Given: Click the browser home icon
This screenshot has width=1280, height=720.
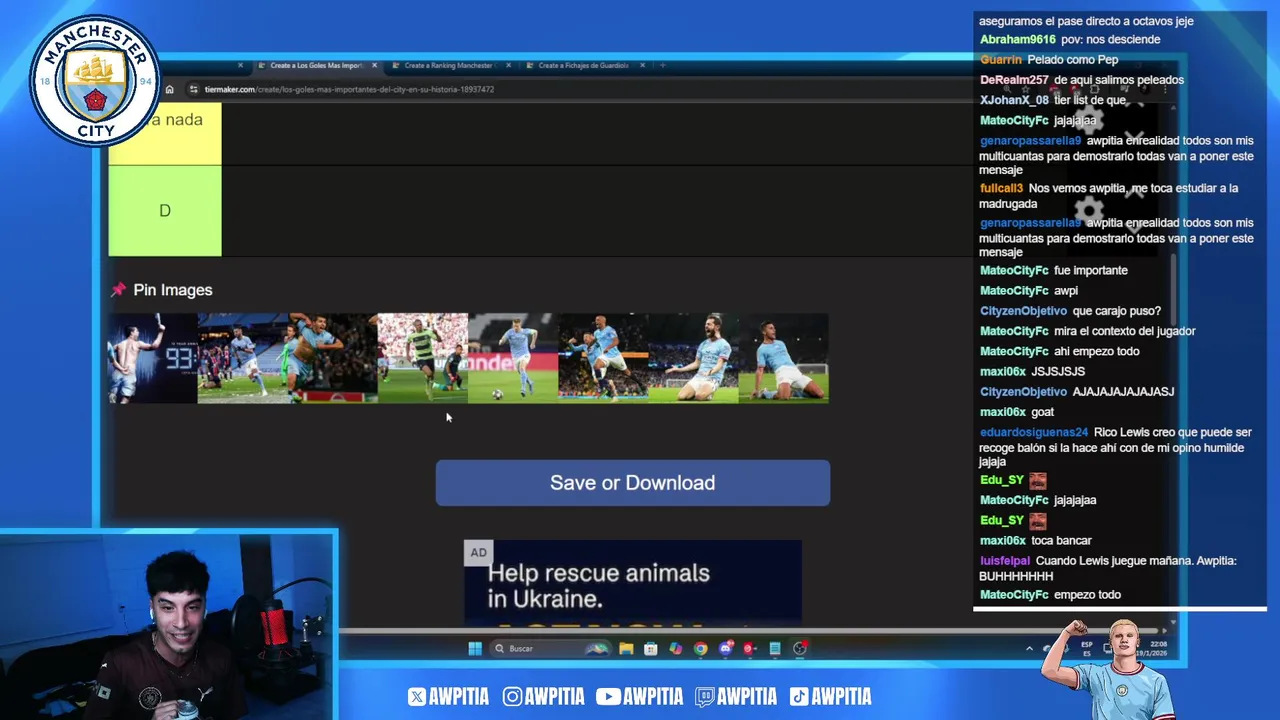Looking at the screenshot, I should tap(169, 89).
